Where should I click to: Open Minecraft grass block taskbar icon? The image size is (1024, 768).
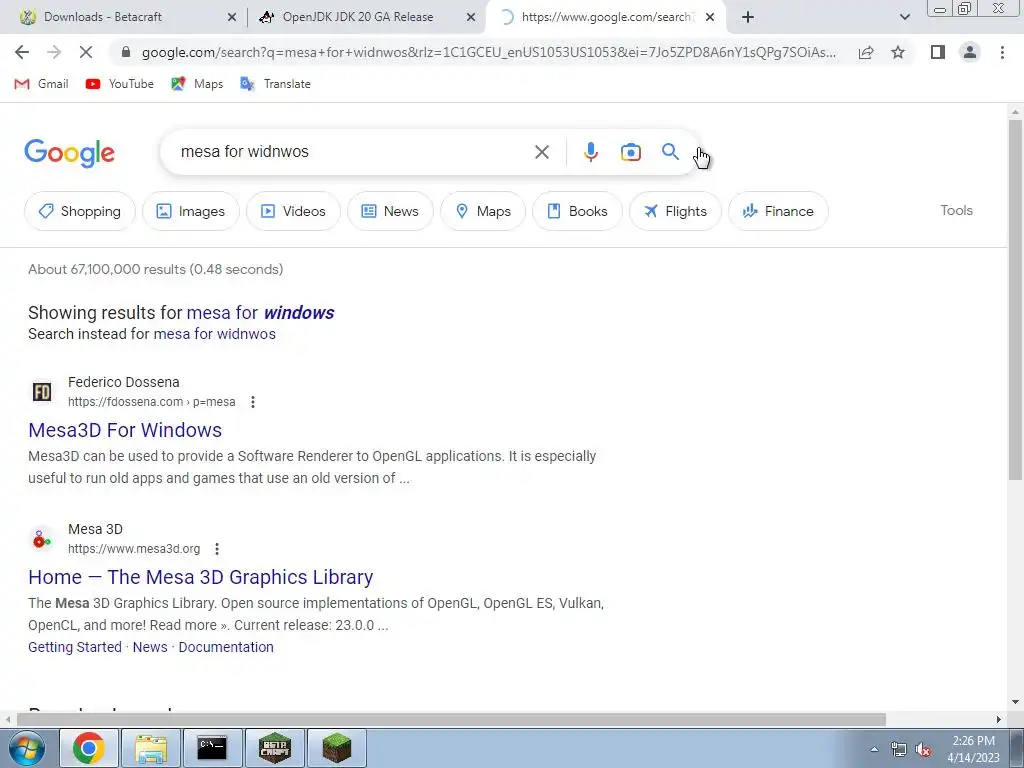click(336, 748)
